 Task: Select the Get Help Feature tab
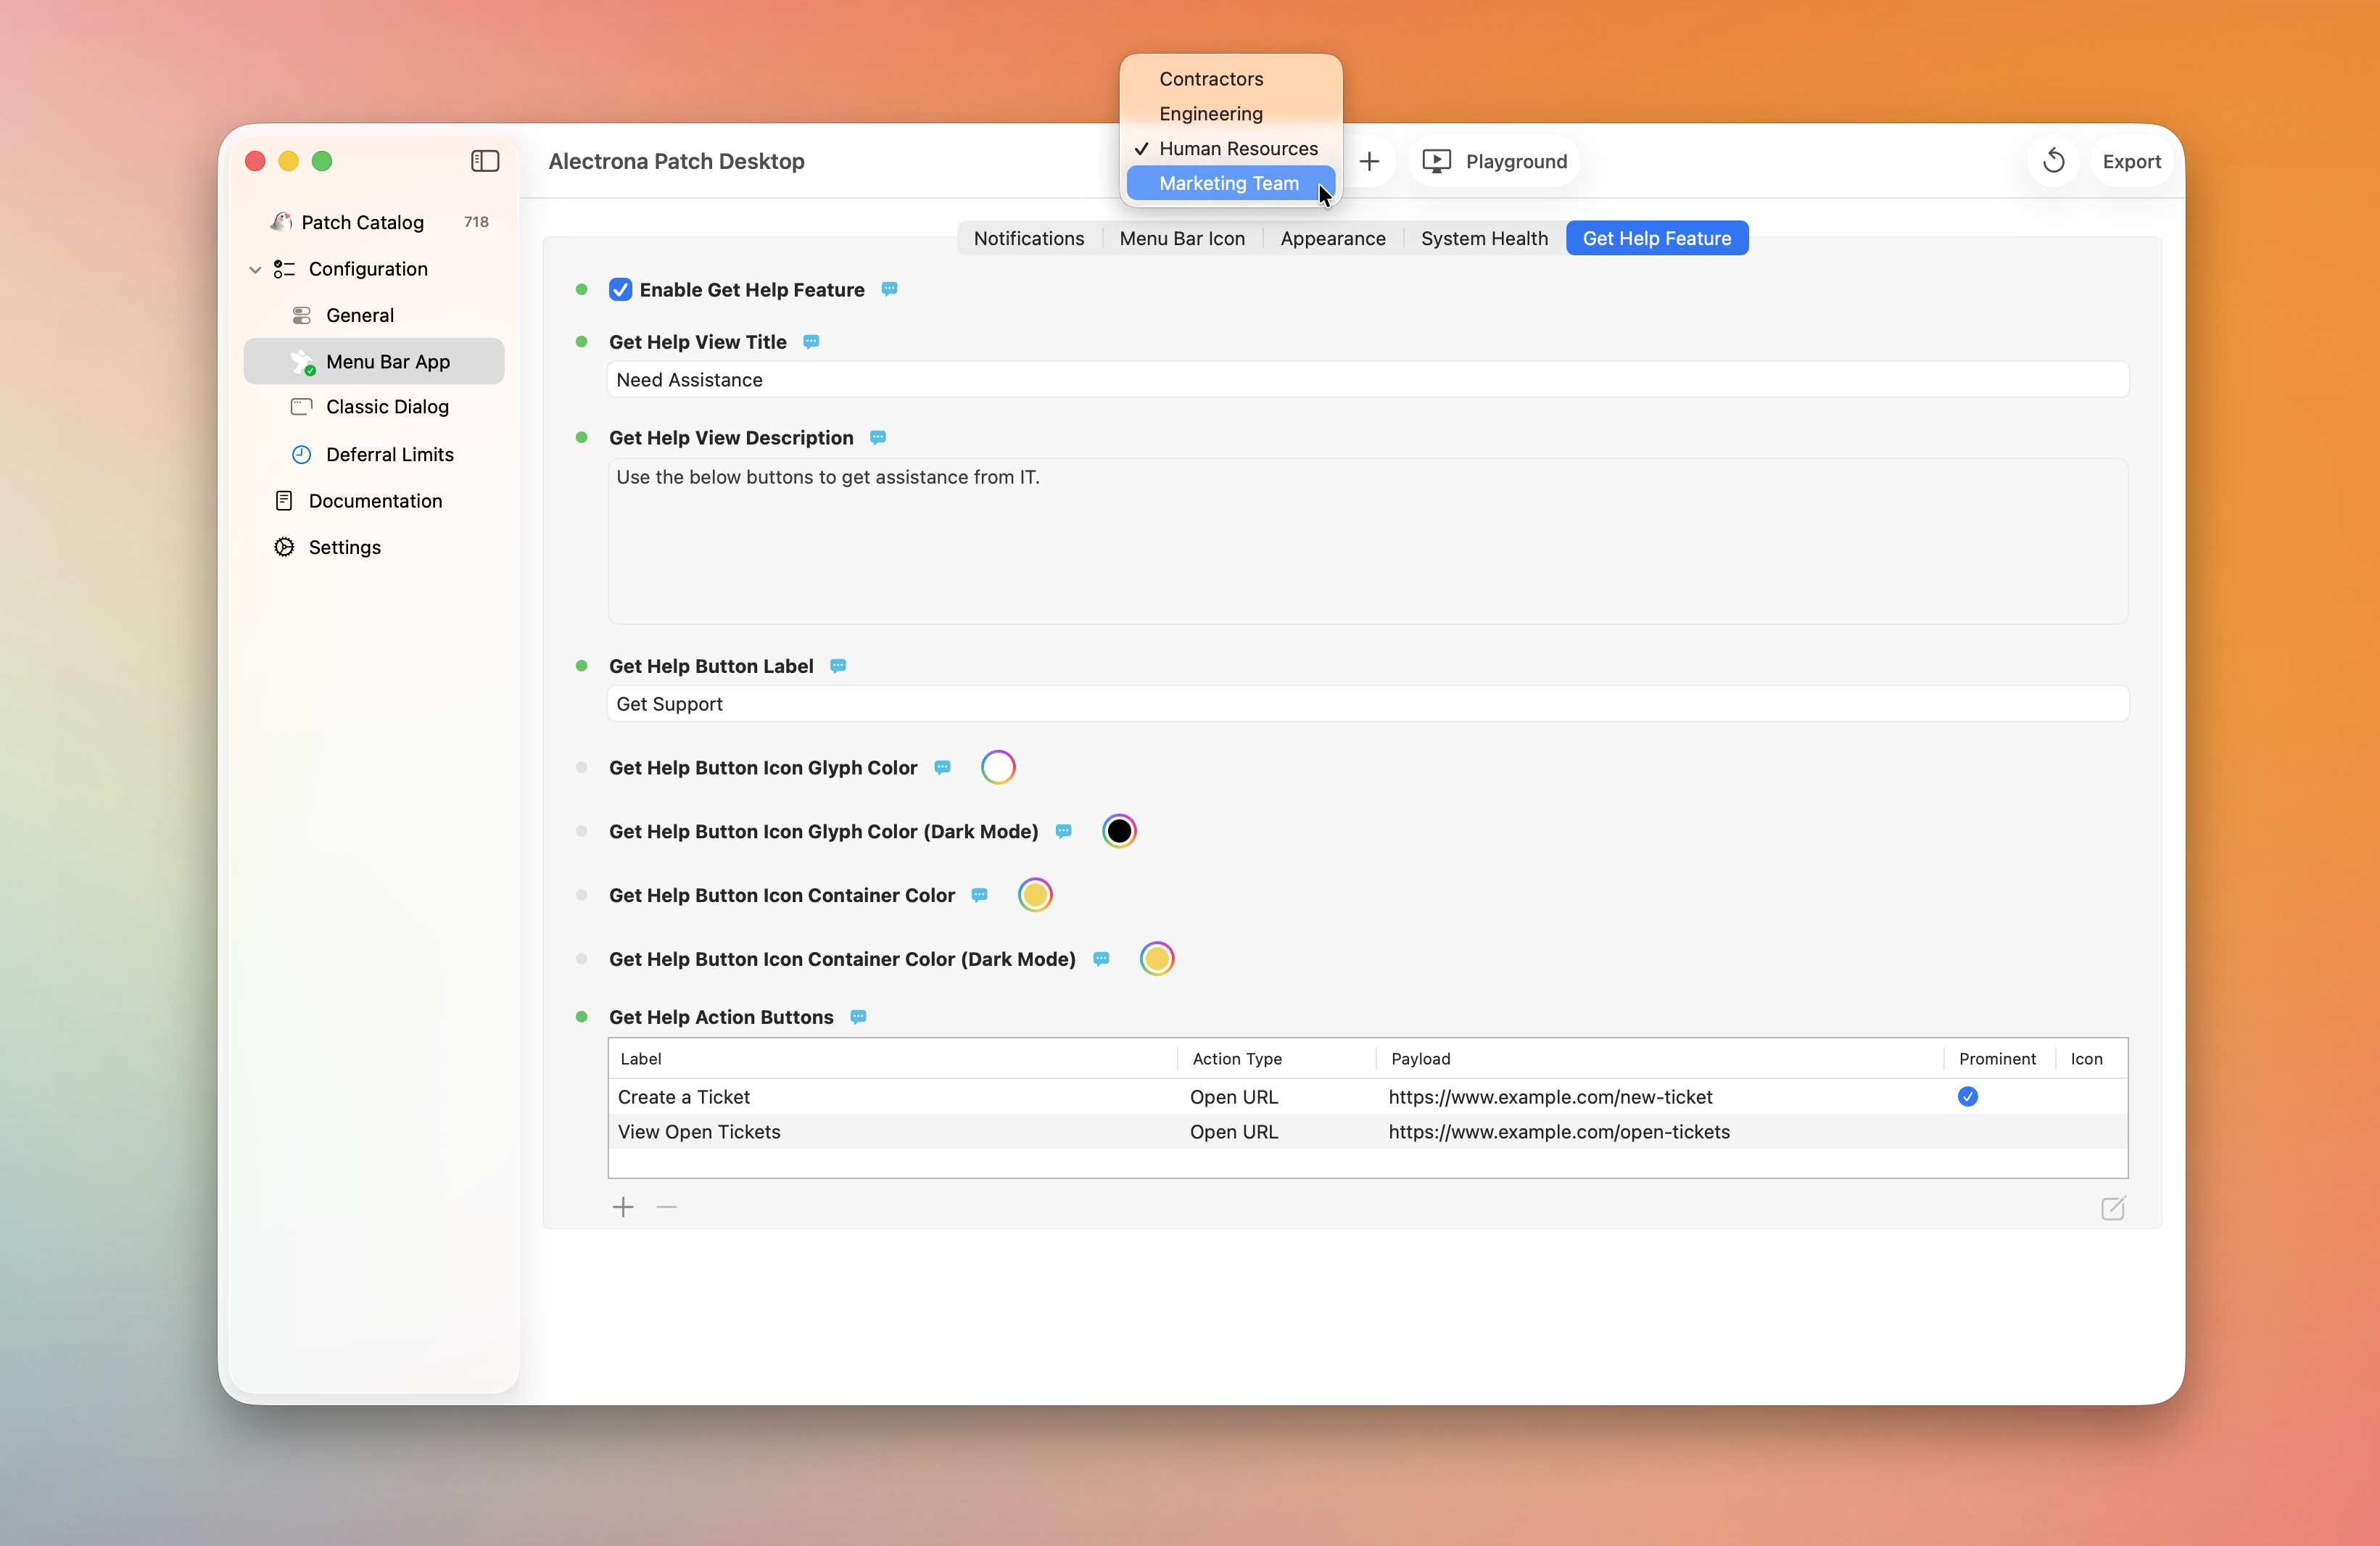(1656, 238)
